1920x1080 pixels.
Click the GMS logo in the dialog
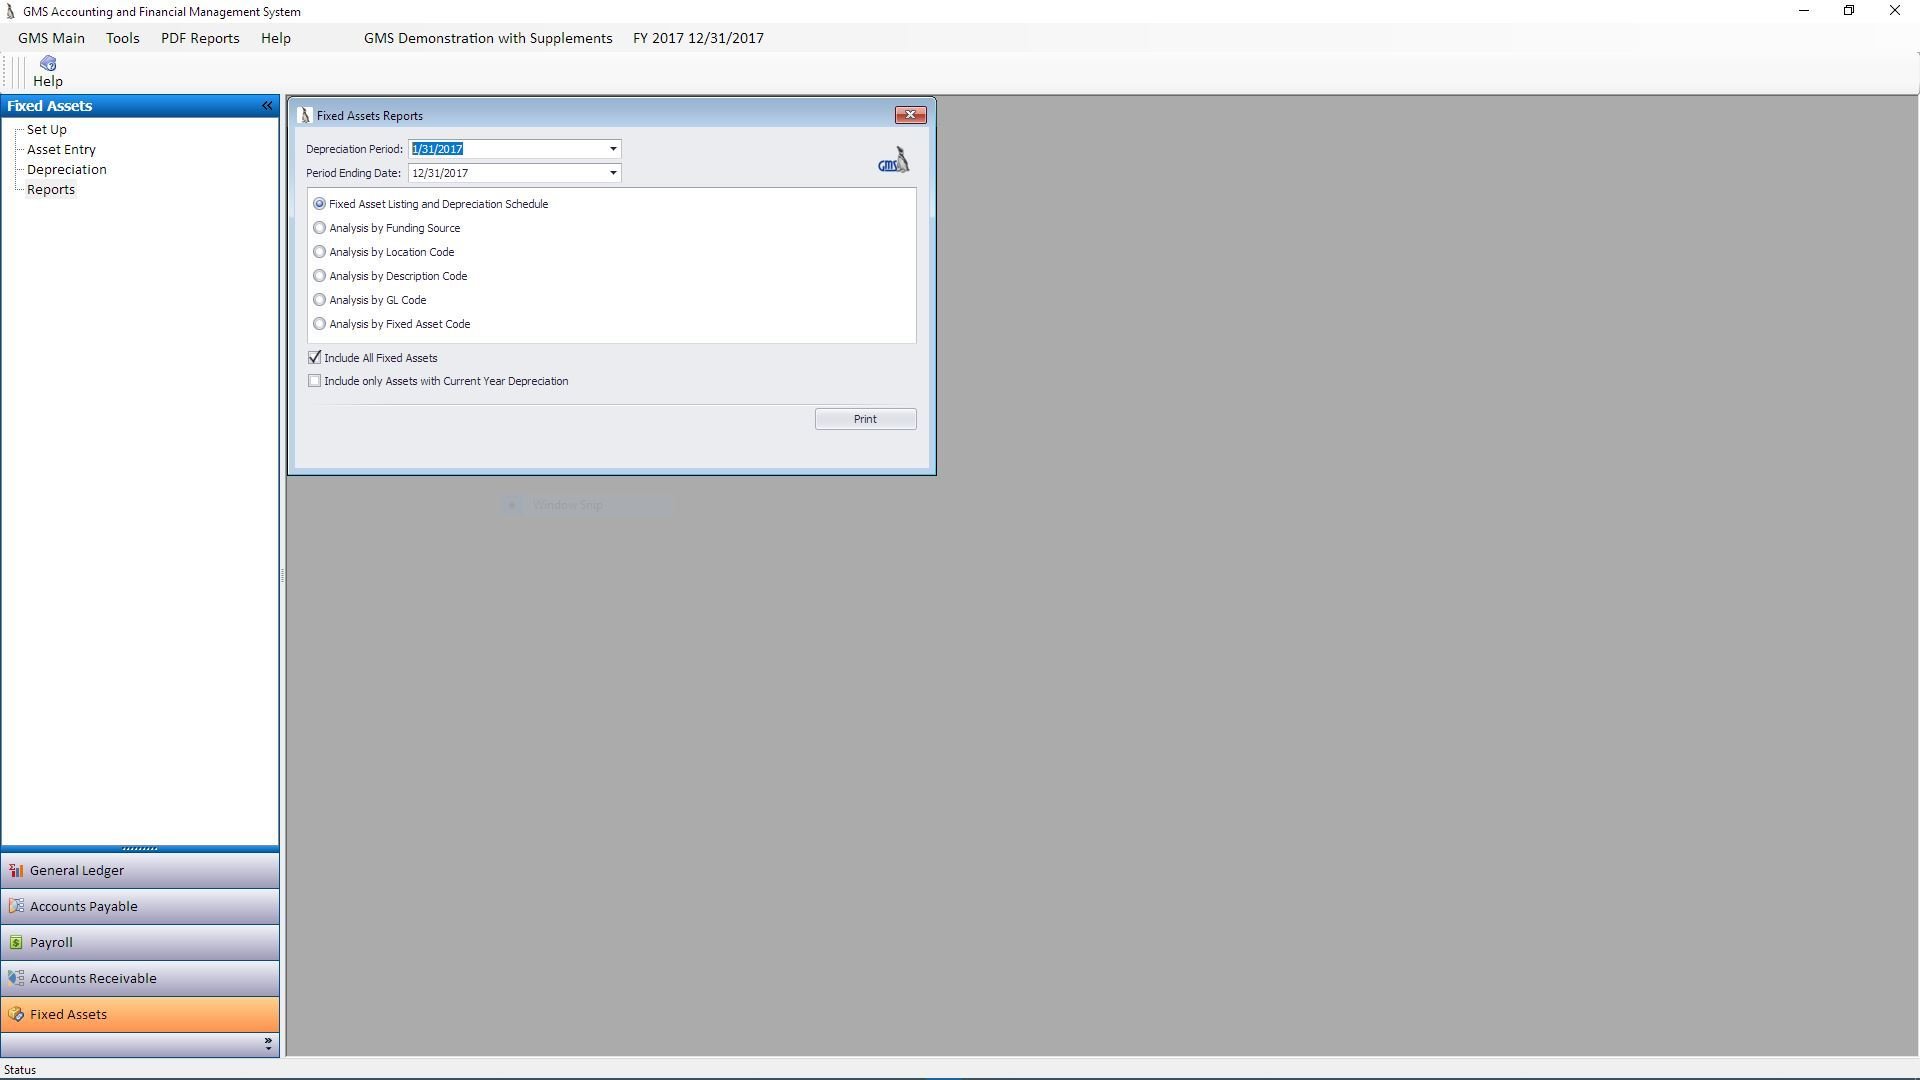click(893, 161)
